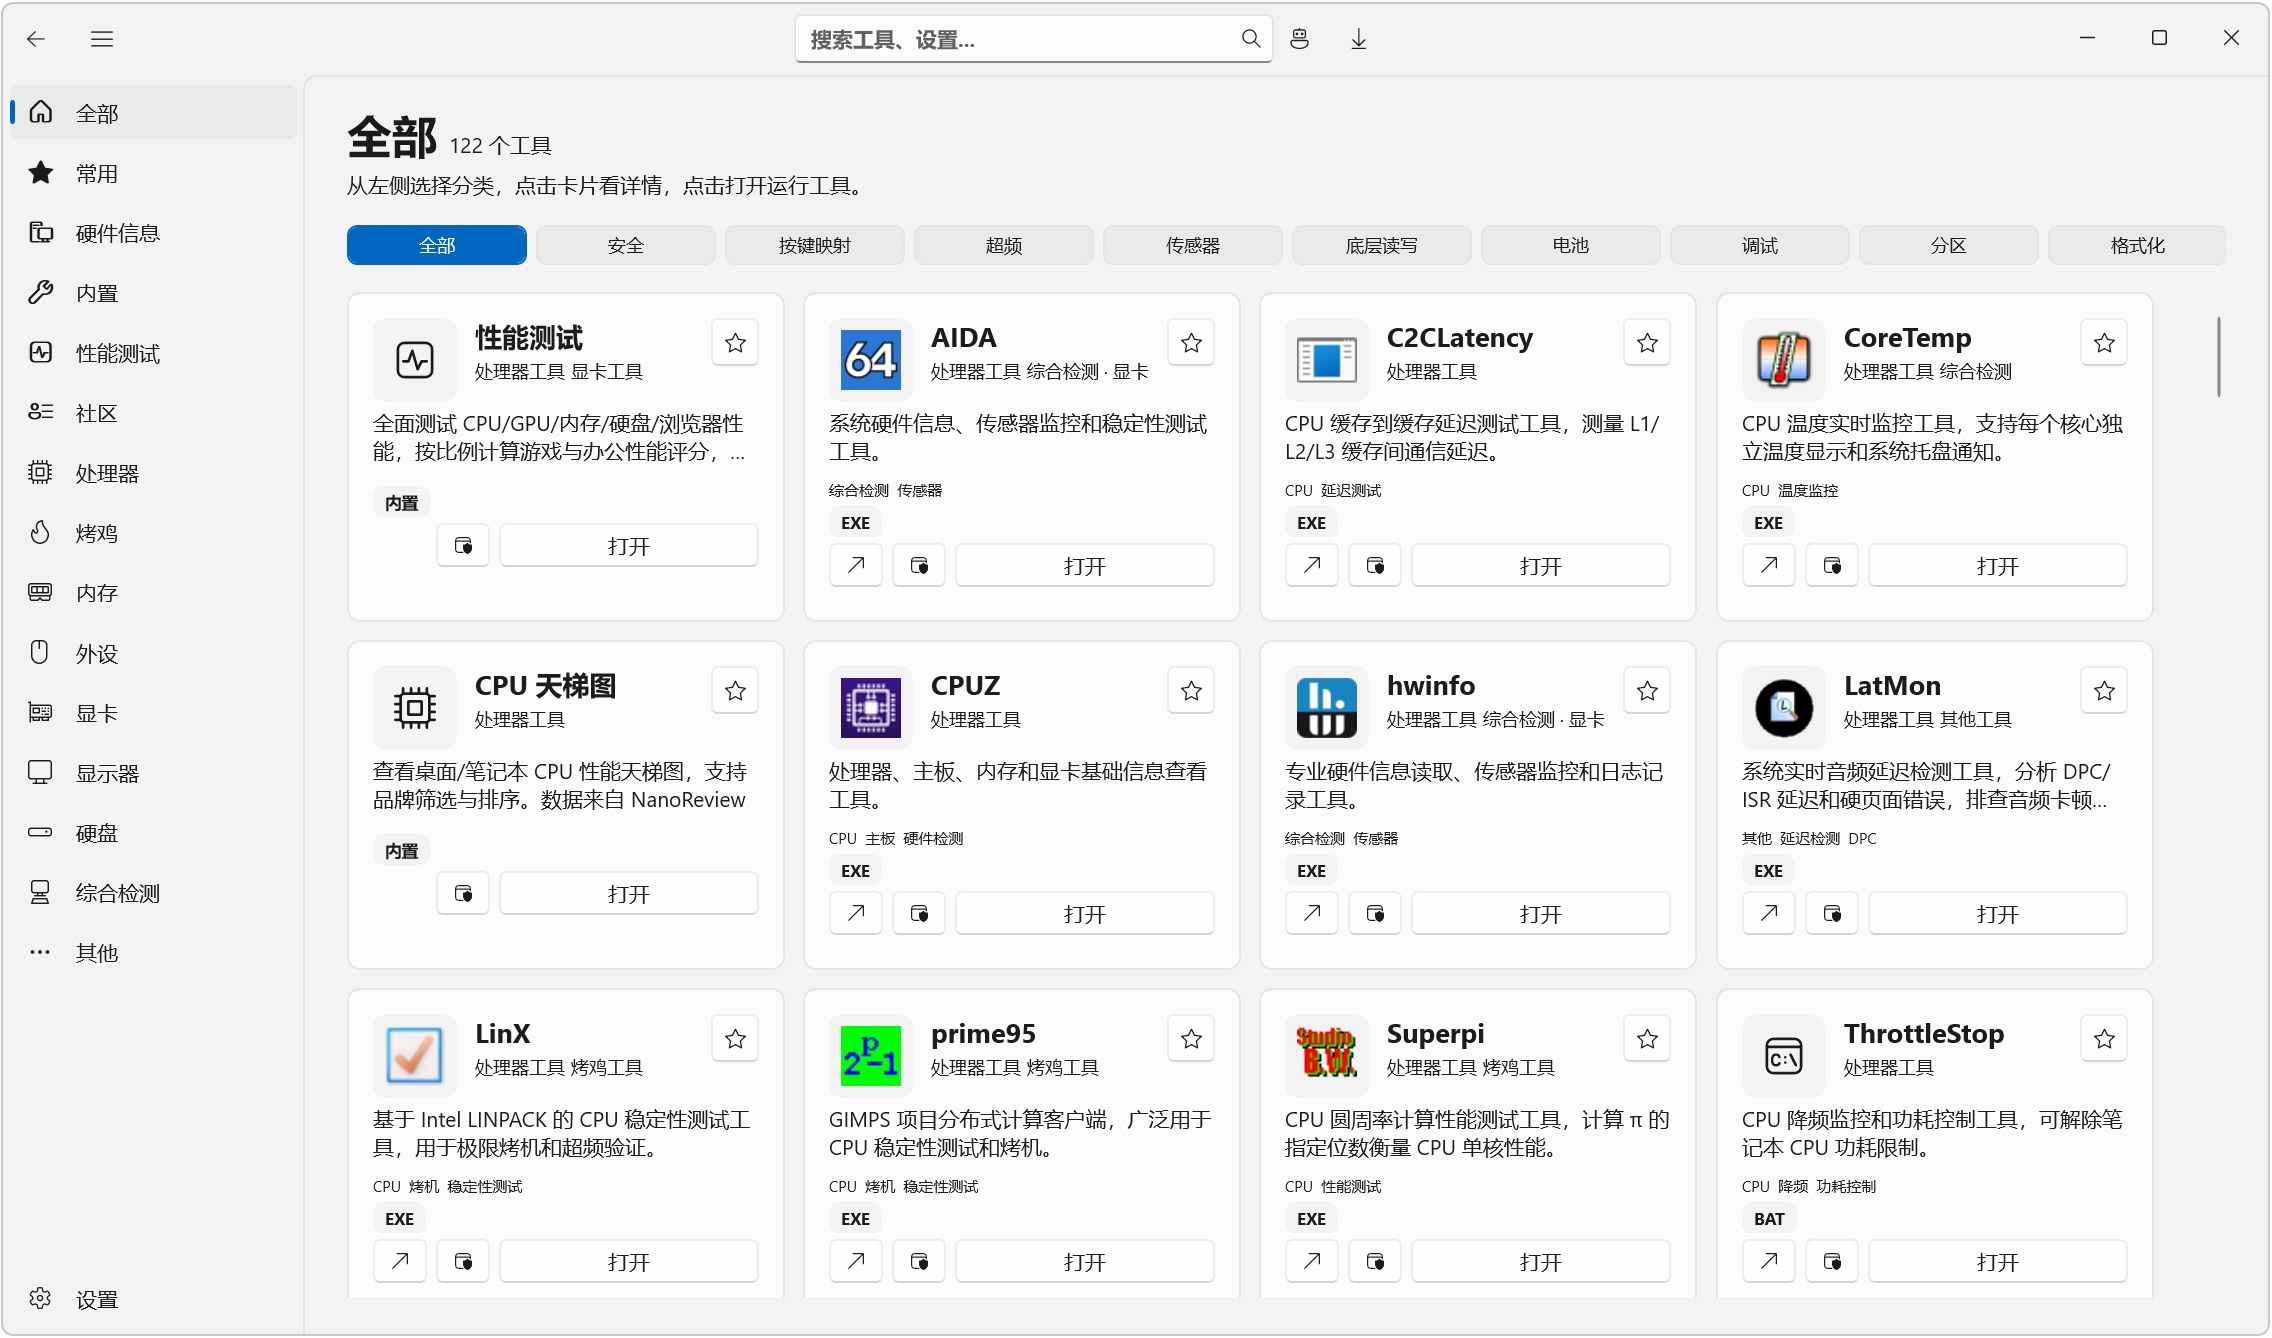This screenshot has width=2272, height=1338.
Task: Click the prime95 green app icon
Action: pos(871,1056)
